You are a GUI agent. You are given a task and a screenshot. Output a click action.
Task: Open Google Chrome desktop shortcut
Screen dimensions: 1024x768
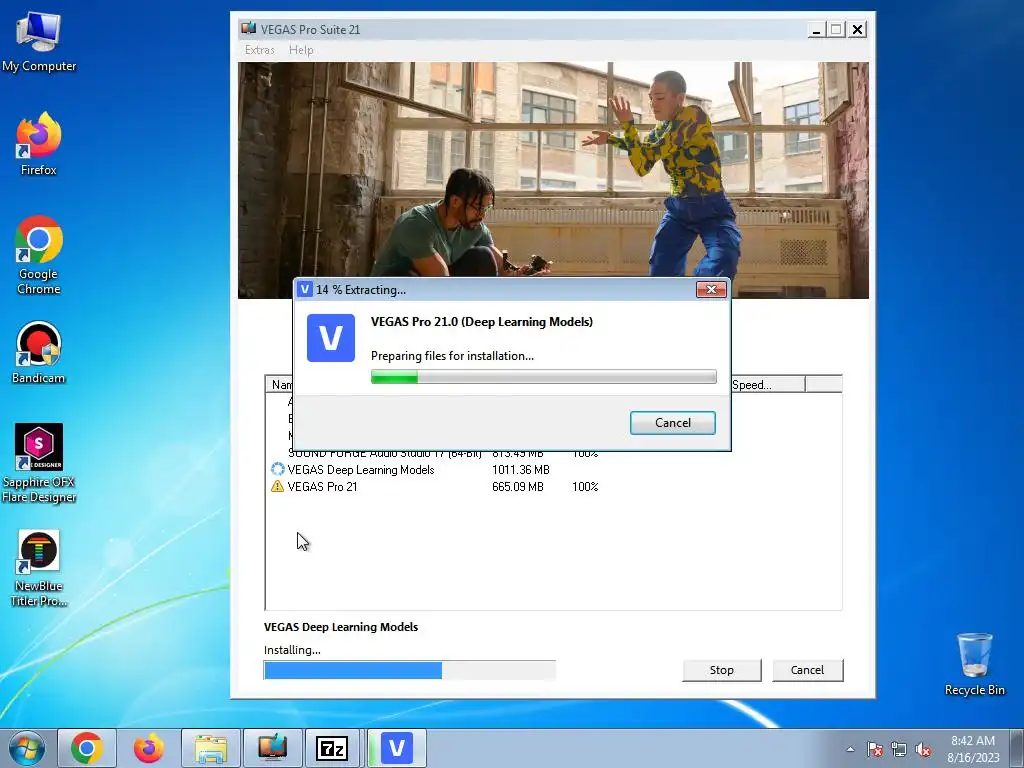tap(39, 255)
